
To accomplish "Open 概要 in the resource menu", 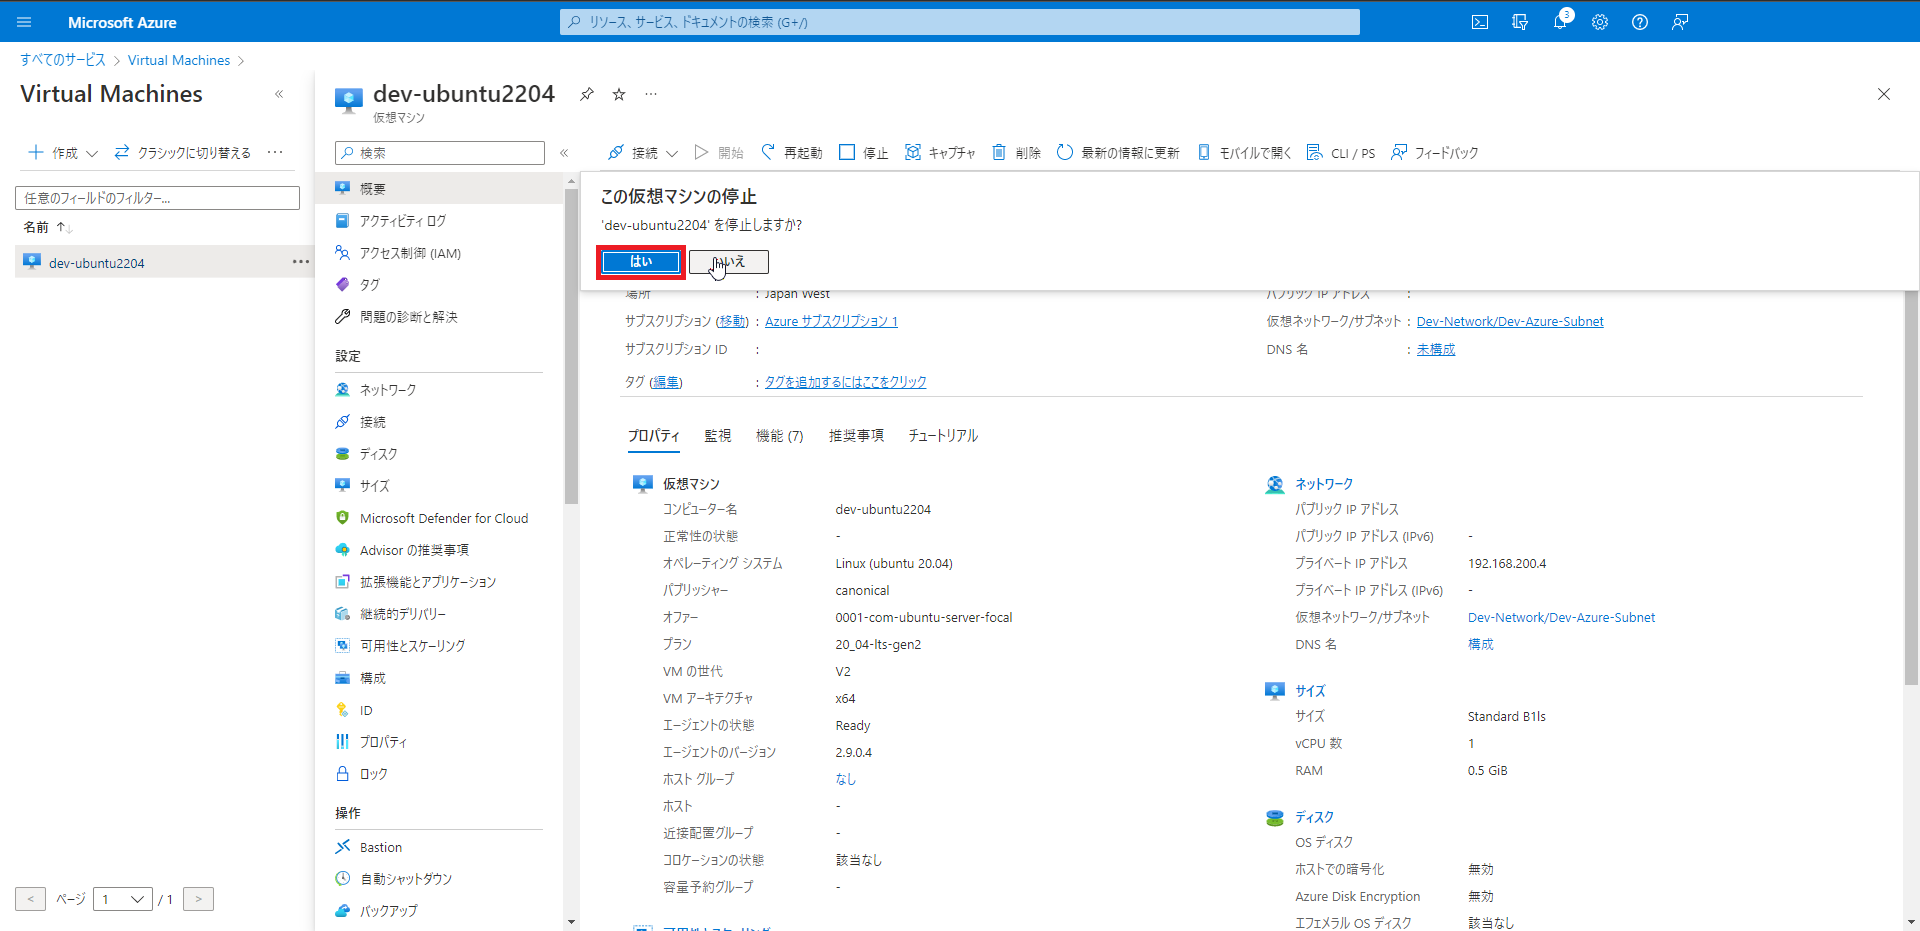I will point(440,188).
